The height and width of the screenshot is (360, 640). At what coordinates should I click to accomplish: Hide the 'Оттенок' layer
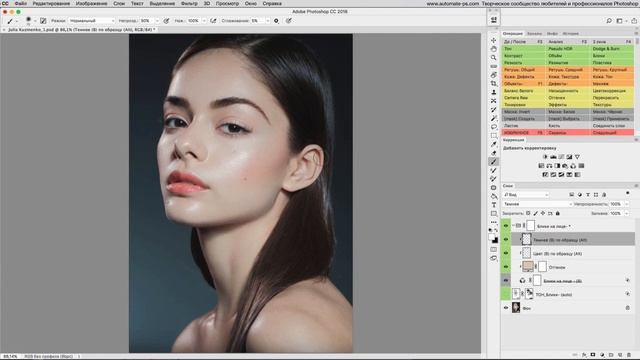pyautogui.click(x=506, y=267)
